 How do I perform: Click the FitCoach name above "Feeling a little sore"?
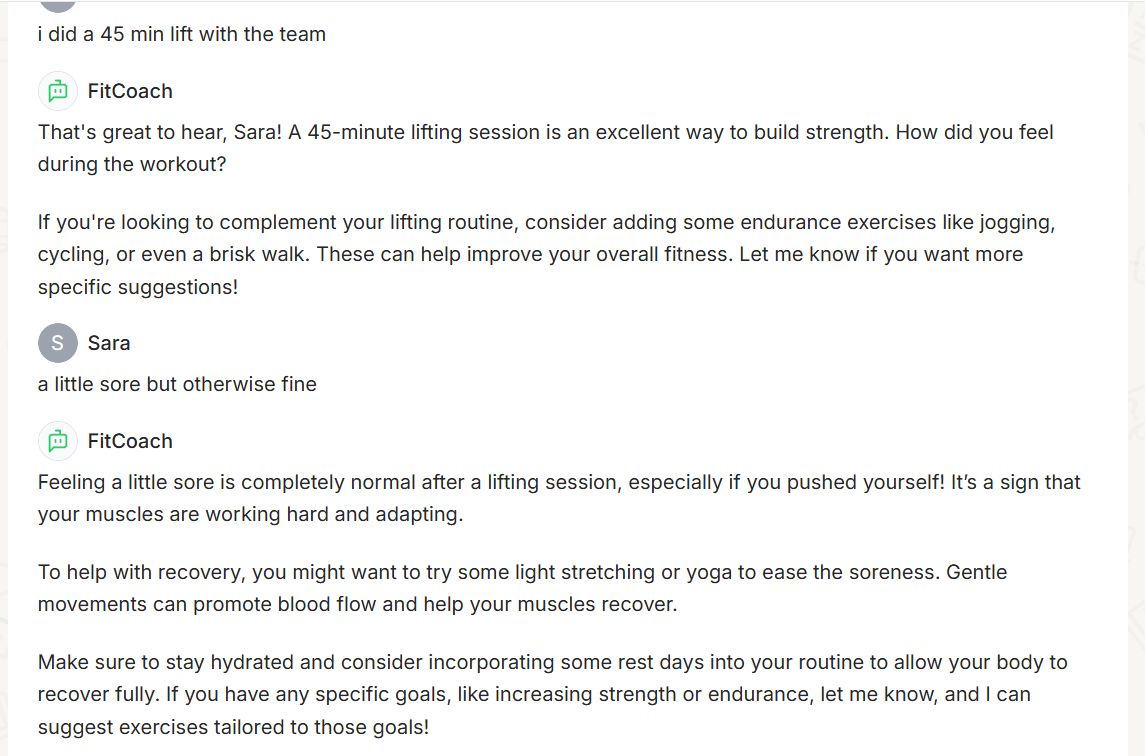click(x=130, y=441)
